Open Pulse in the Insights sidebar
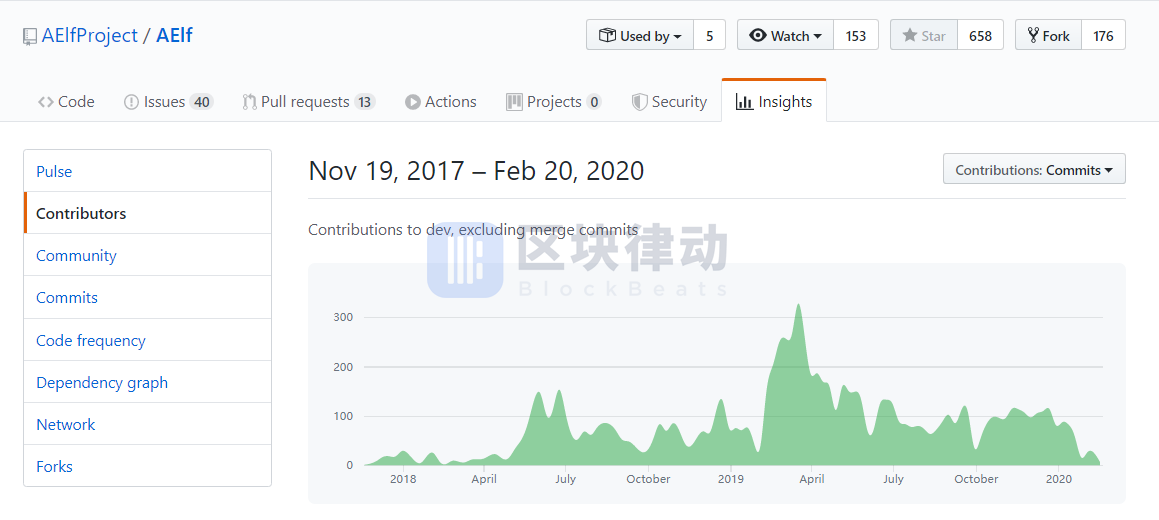This screenshot has width=1159, height=520. coord(148,171)
